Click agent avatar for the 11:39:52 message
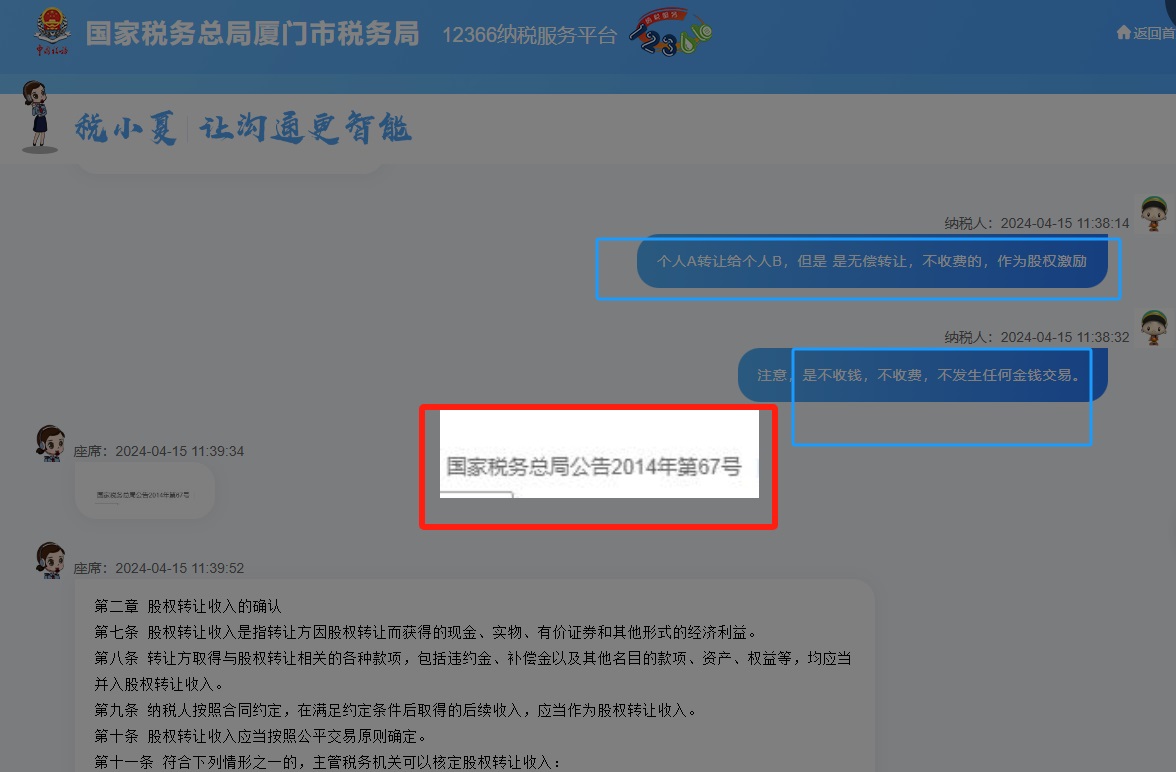Image resolution: width=1176 pixels, height=772 pixels. [x=50, y=559]
